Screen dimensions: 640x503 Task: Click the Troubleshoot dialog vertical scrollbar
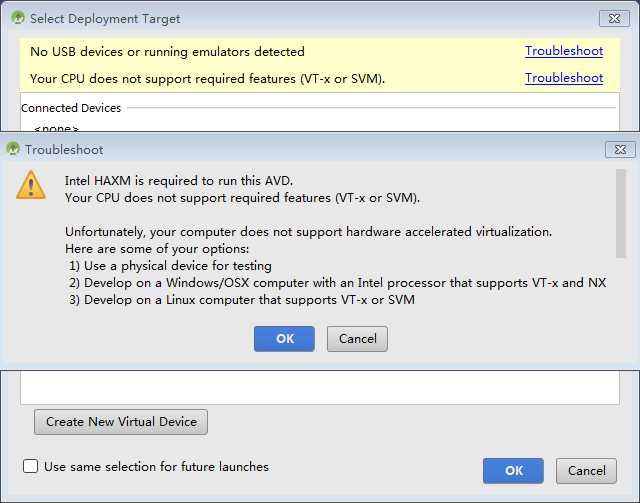click(620, 214)
